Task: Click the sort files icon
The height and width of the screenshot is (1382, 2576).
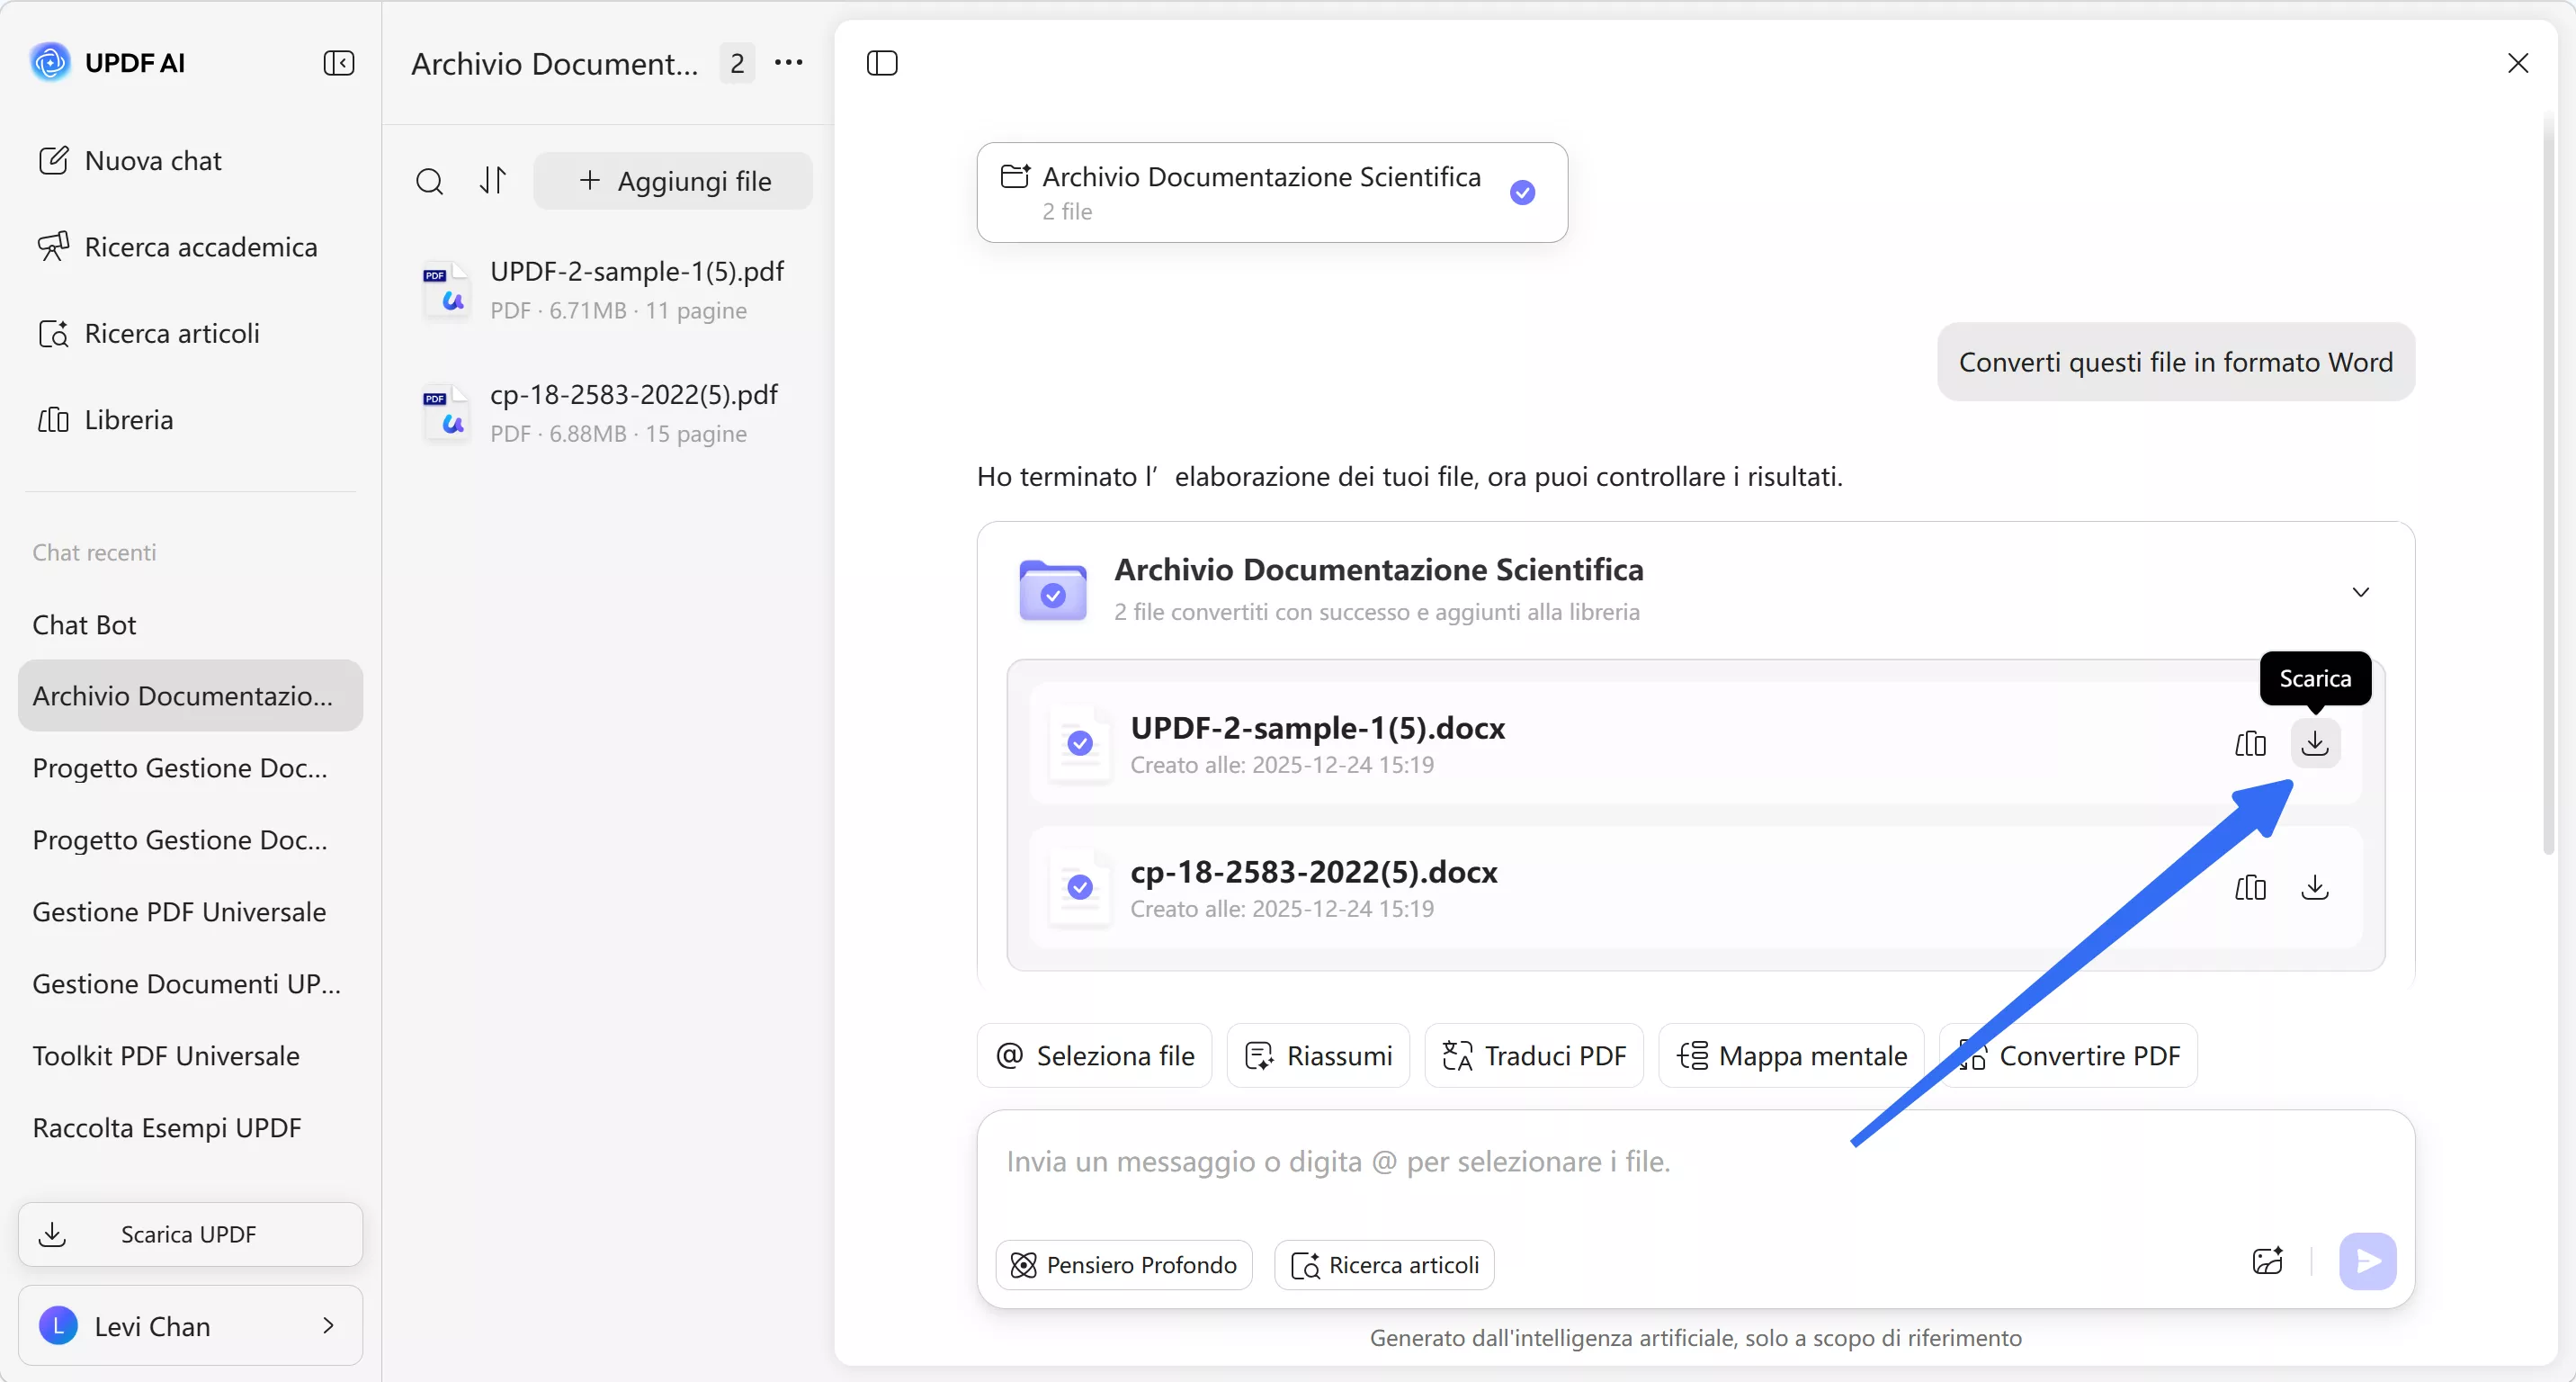Action: pos(493,181)
